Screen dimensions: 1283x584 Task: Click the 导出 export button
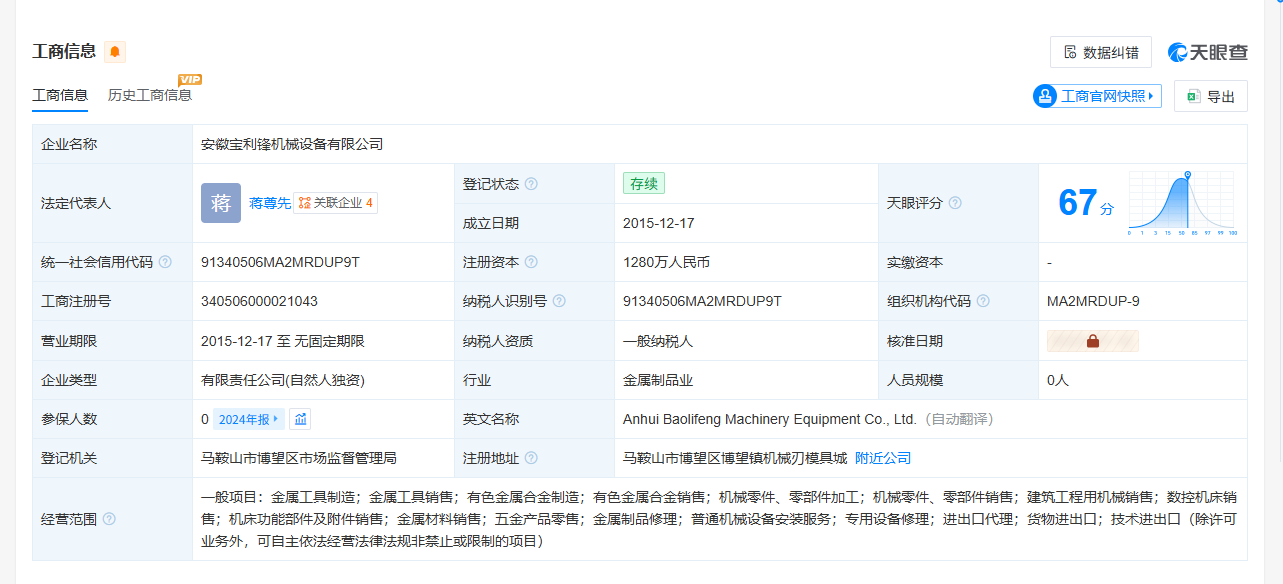[1211, 96]
